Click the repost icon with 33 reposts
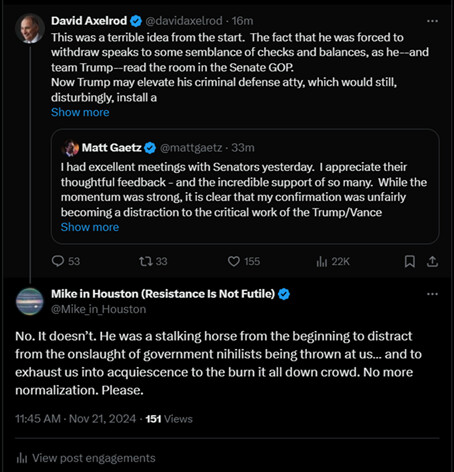The width and height of the screenshot is (454, 472). click(x=145, y=261)
